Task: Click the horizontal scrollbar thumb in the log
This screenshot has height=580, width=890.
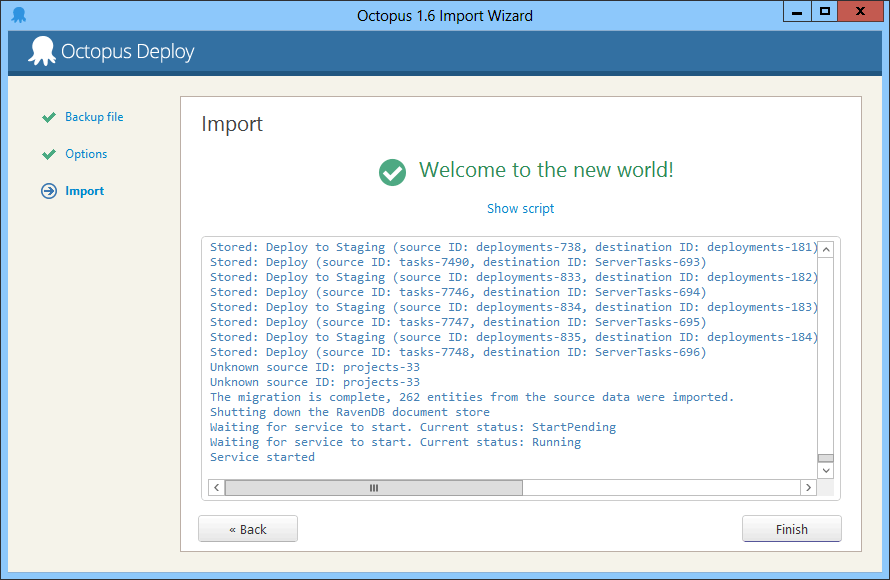Action: click(x=373, y=488)
